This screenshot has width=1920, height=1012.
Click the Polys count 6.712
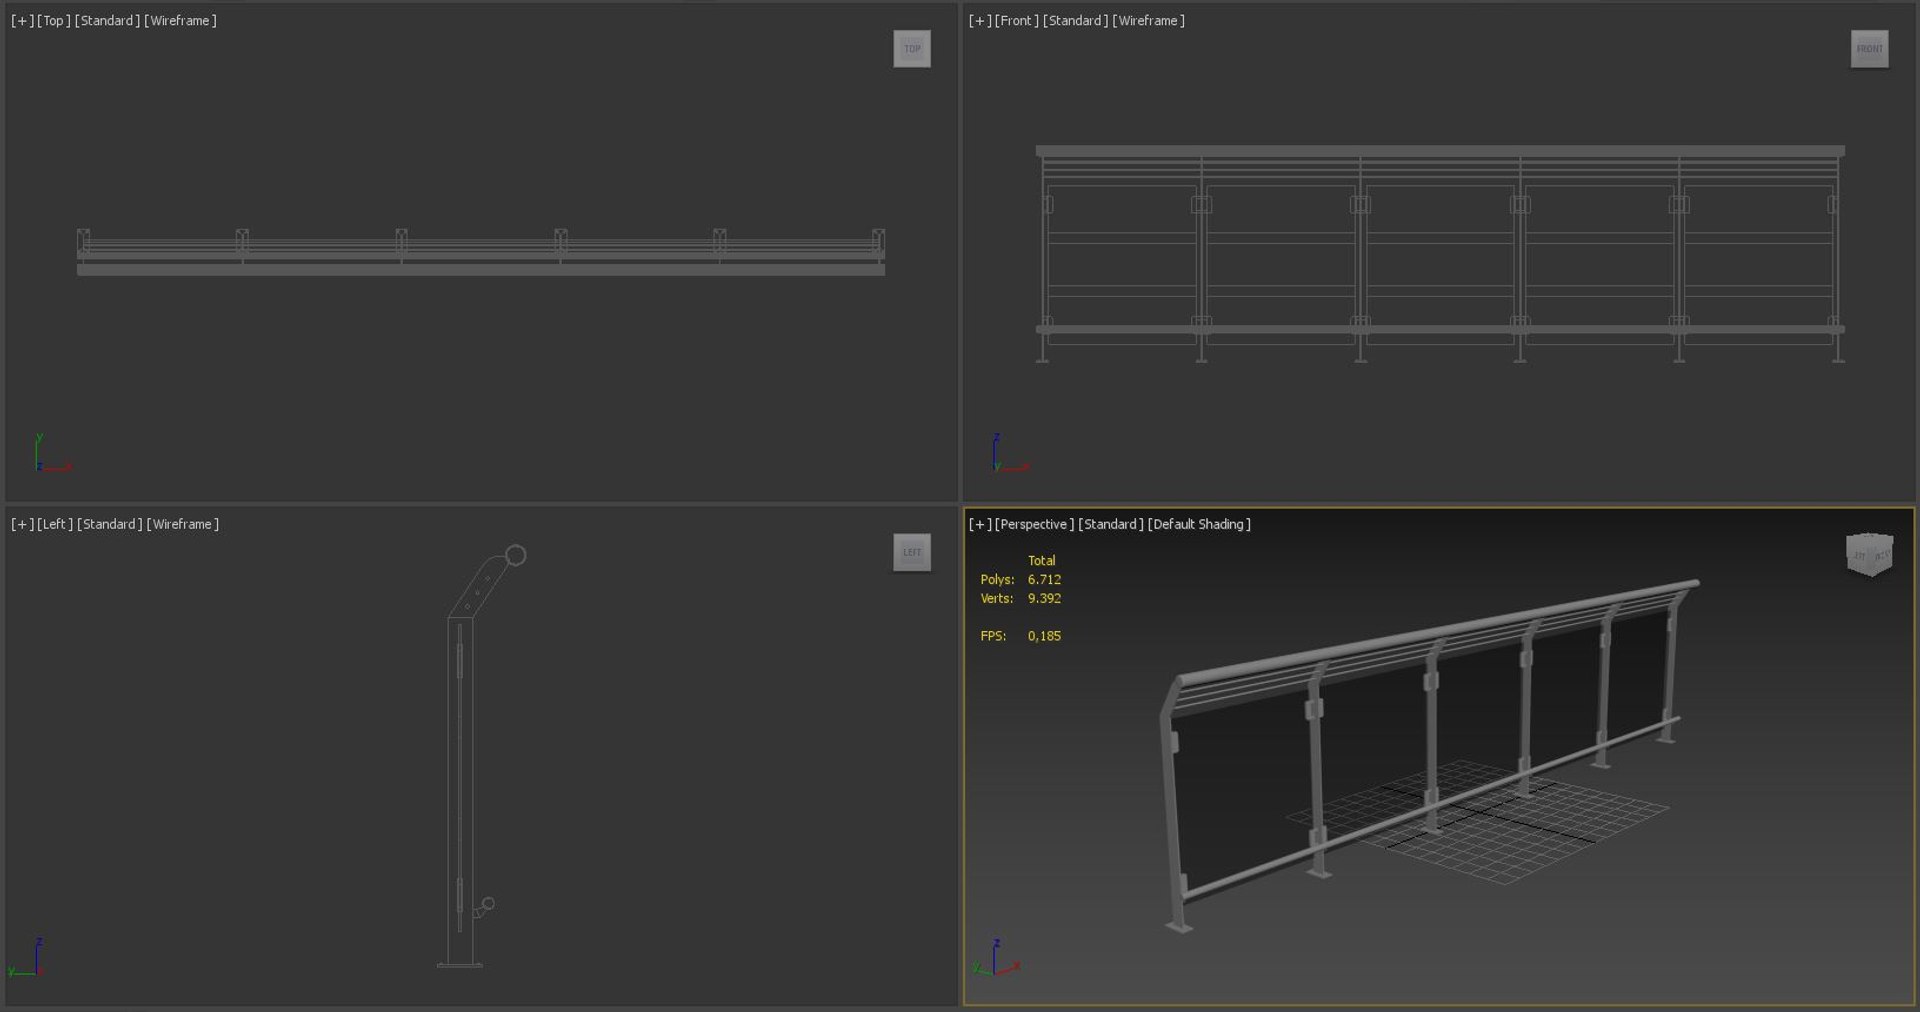click(1044, 580)
